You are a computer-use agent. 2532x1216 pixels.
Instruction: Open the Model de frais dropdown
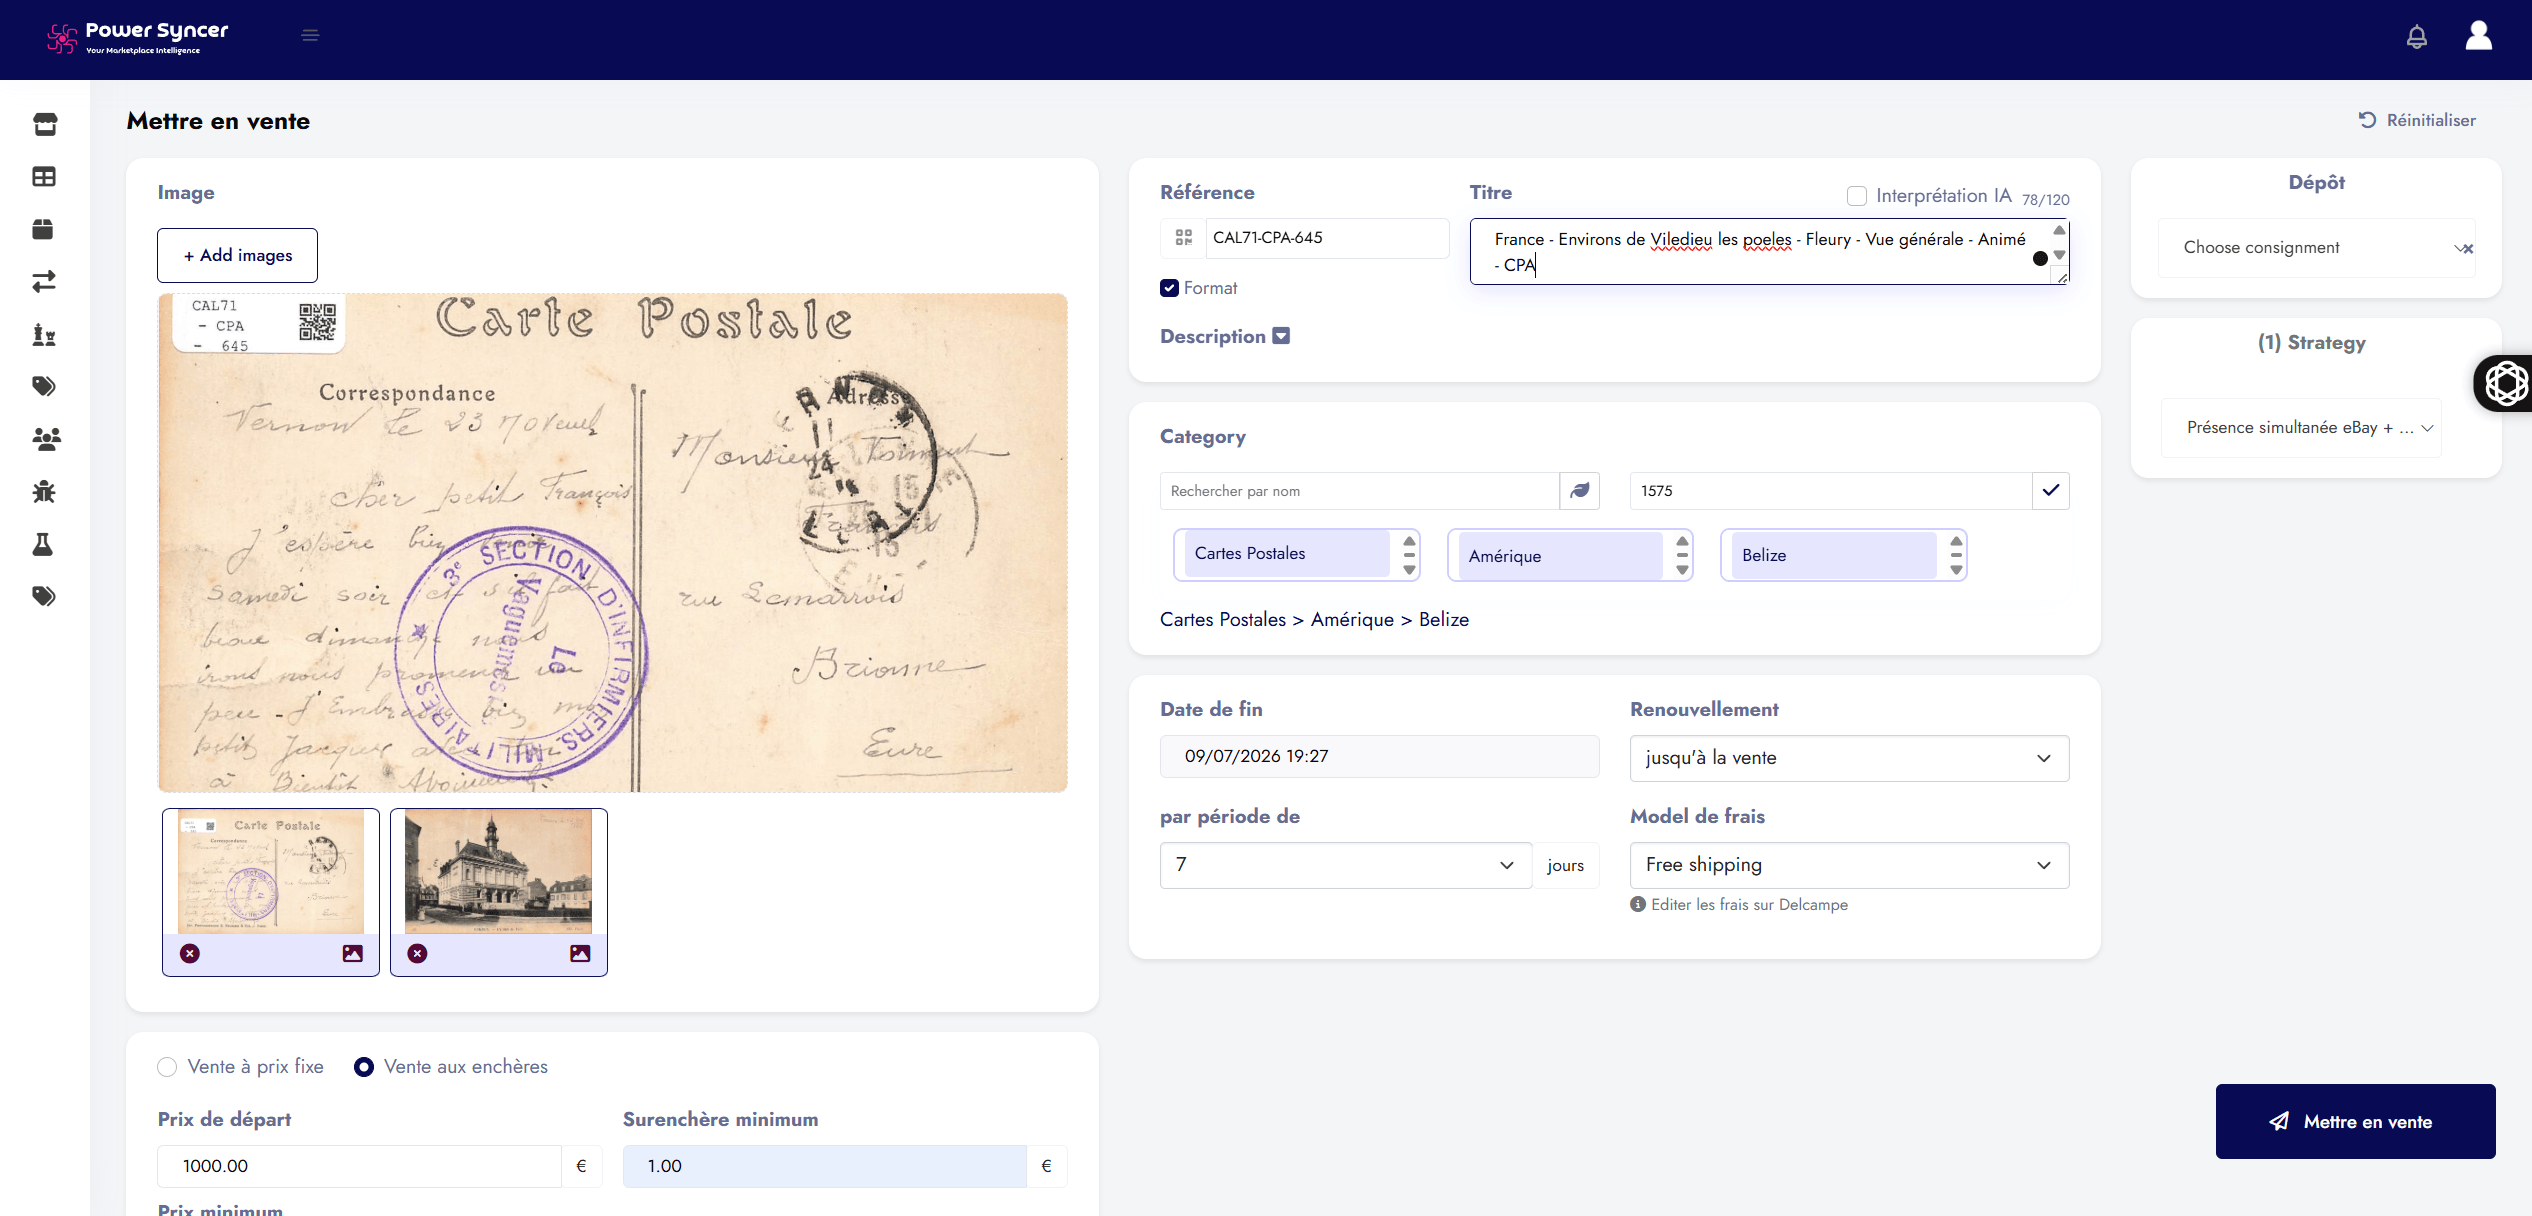[x=1849, y=865]
